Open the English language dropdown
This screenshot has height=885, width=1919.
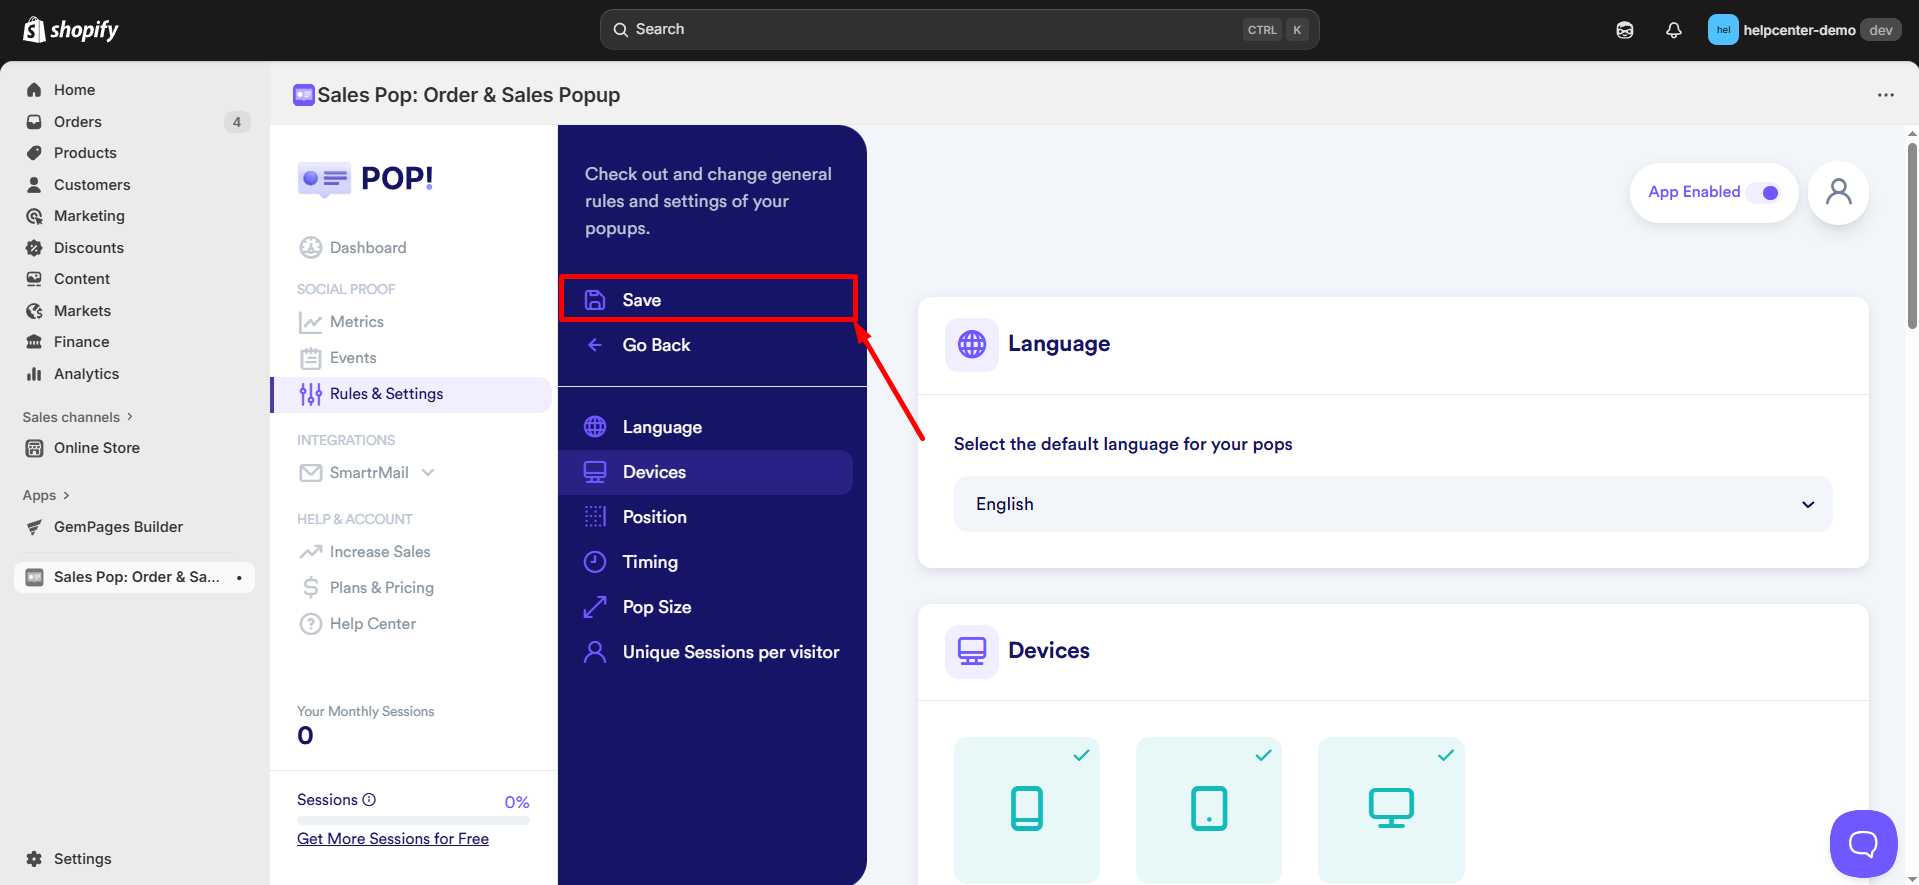1392,504
